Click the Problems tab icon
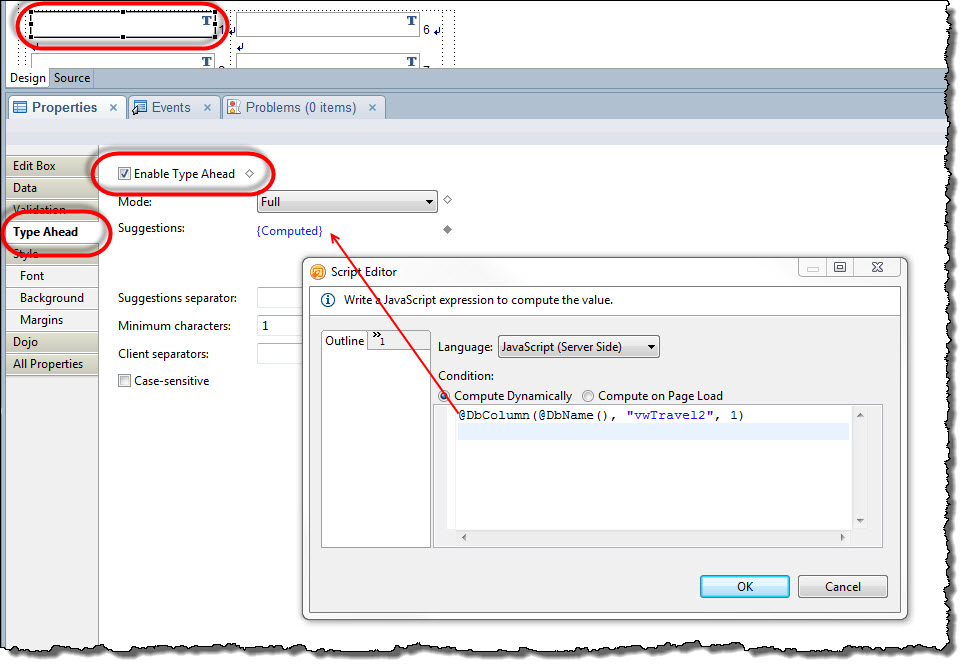This screenshot has height=667, width=967. pyautogui.click(x=234, y=107)
